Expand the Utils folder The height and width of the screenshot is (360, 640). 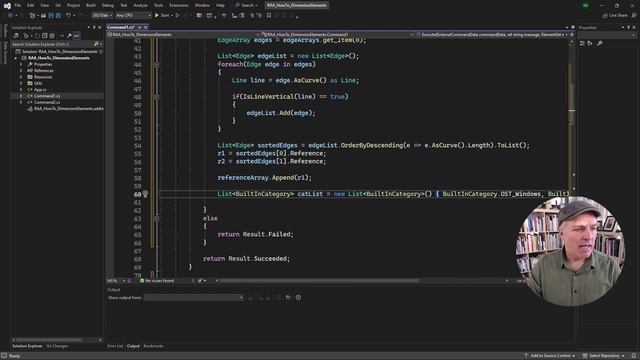click(21, 83)
